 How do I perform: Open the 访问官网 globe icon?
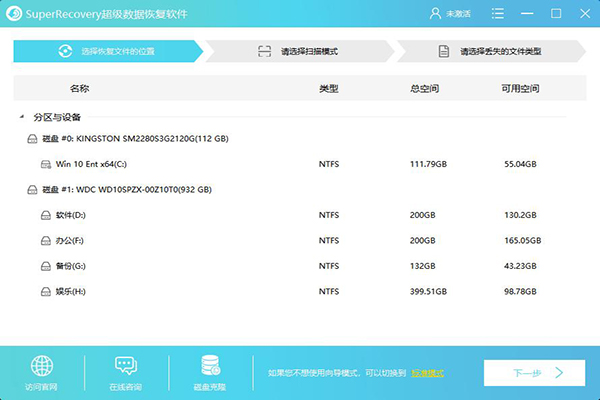pos(42,366)
